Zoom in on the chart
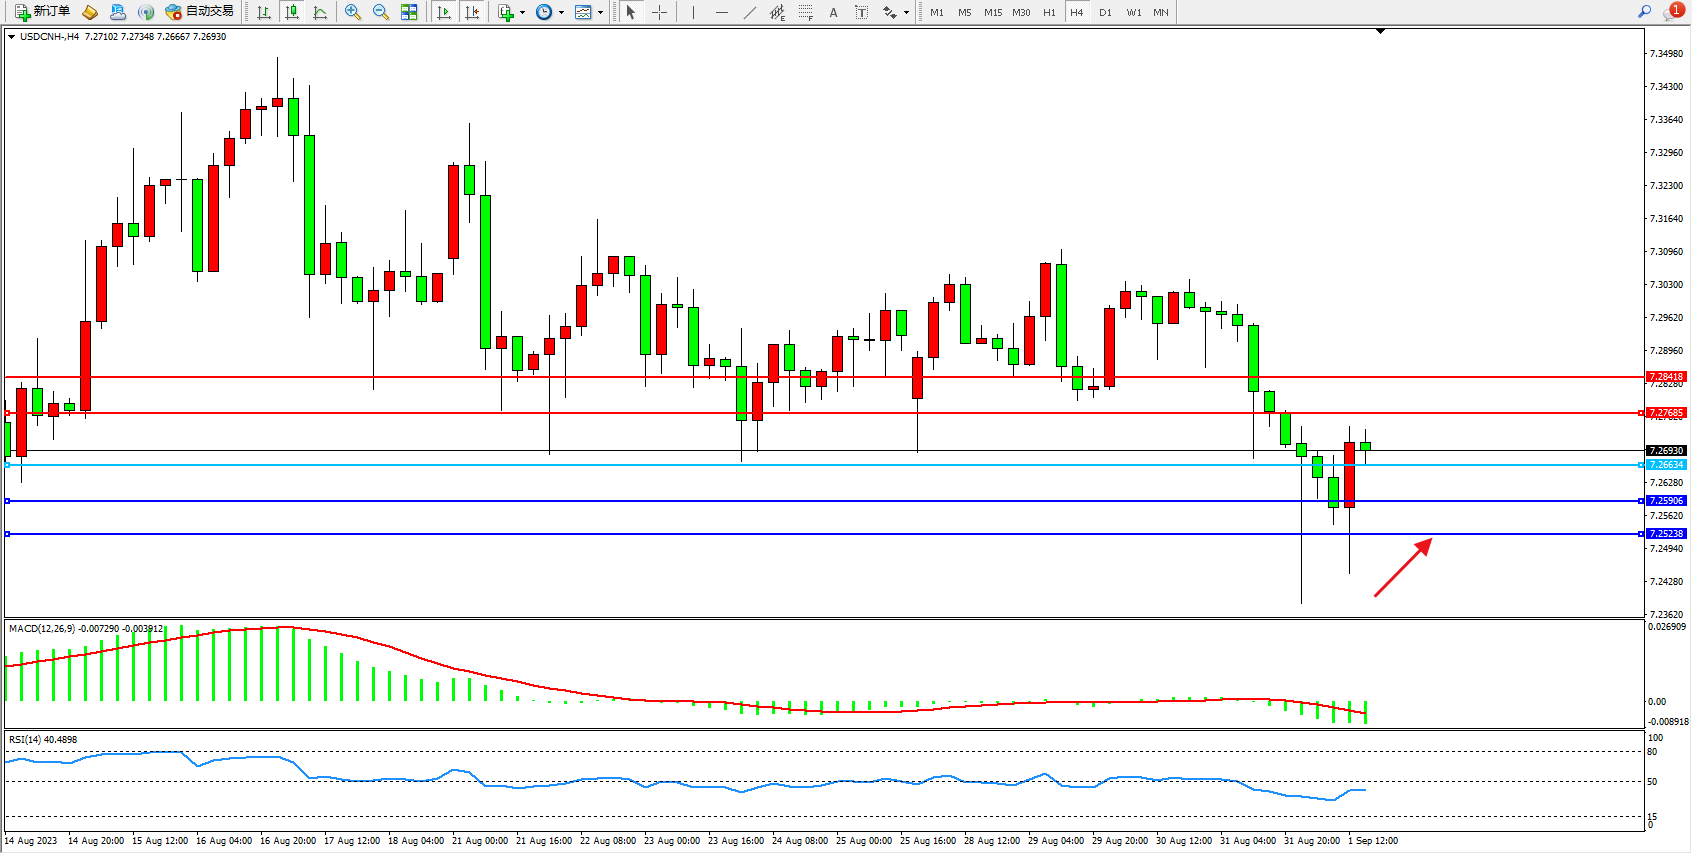 point(353,12)
